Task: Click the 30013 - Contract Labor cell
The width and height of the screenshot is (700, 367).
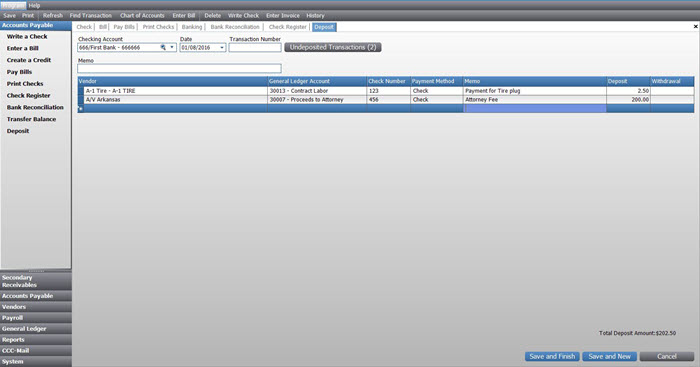Action: click(317, 91)
